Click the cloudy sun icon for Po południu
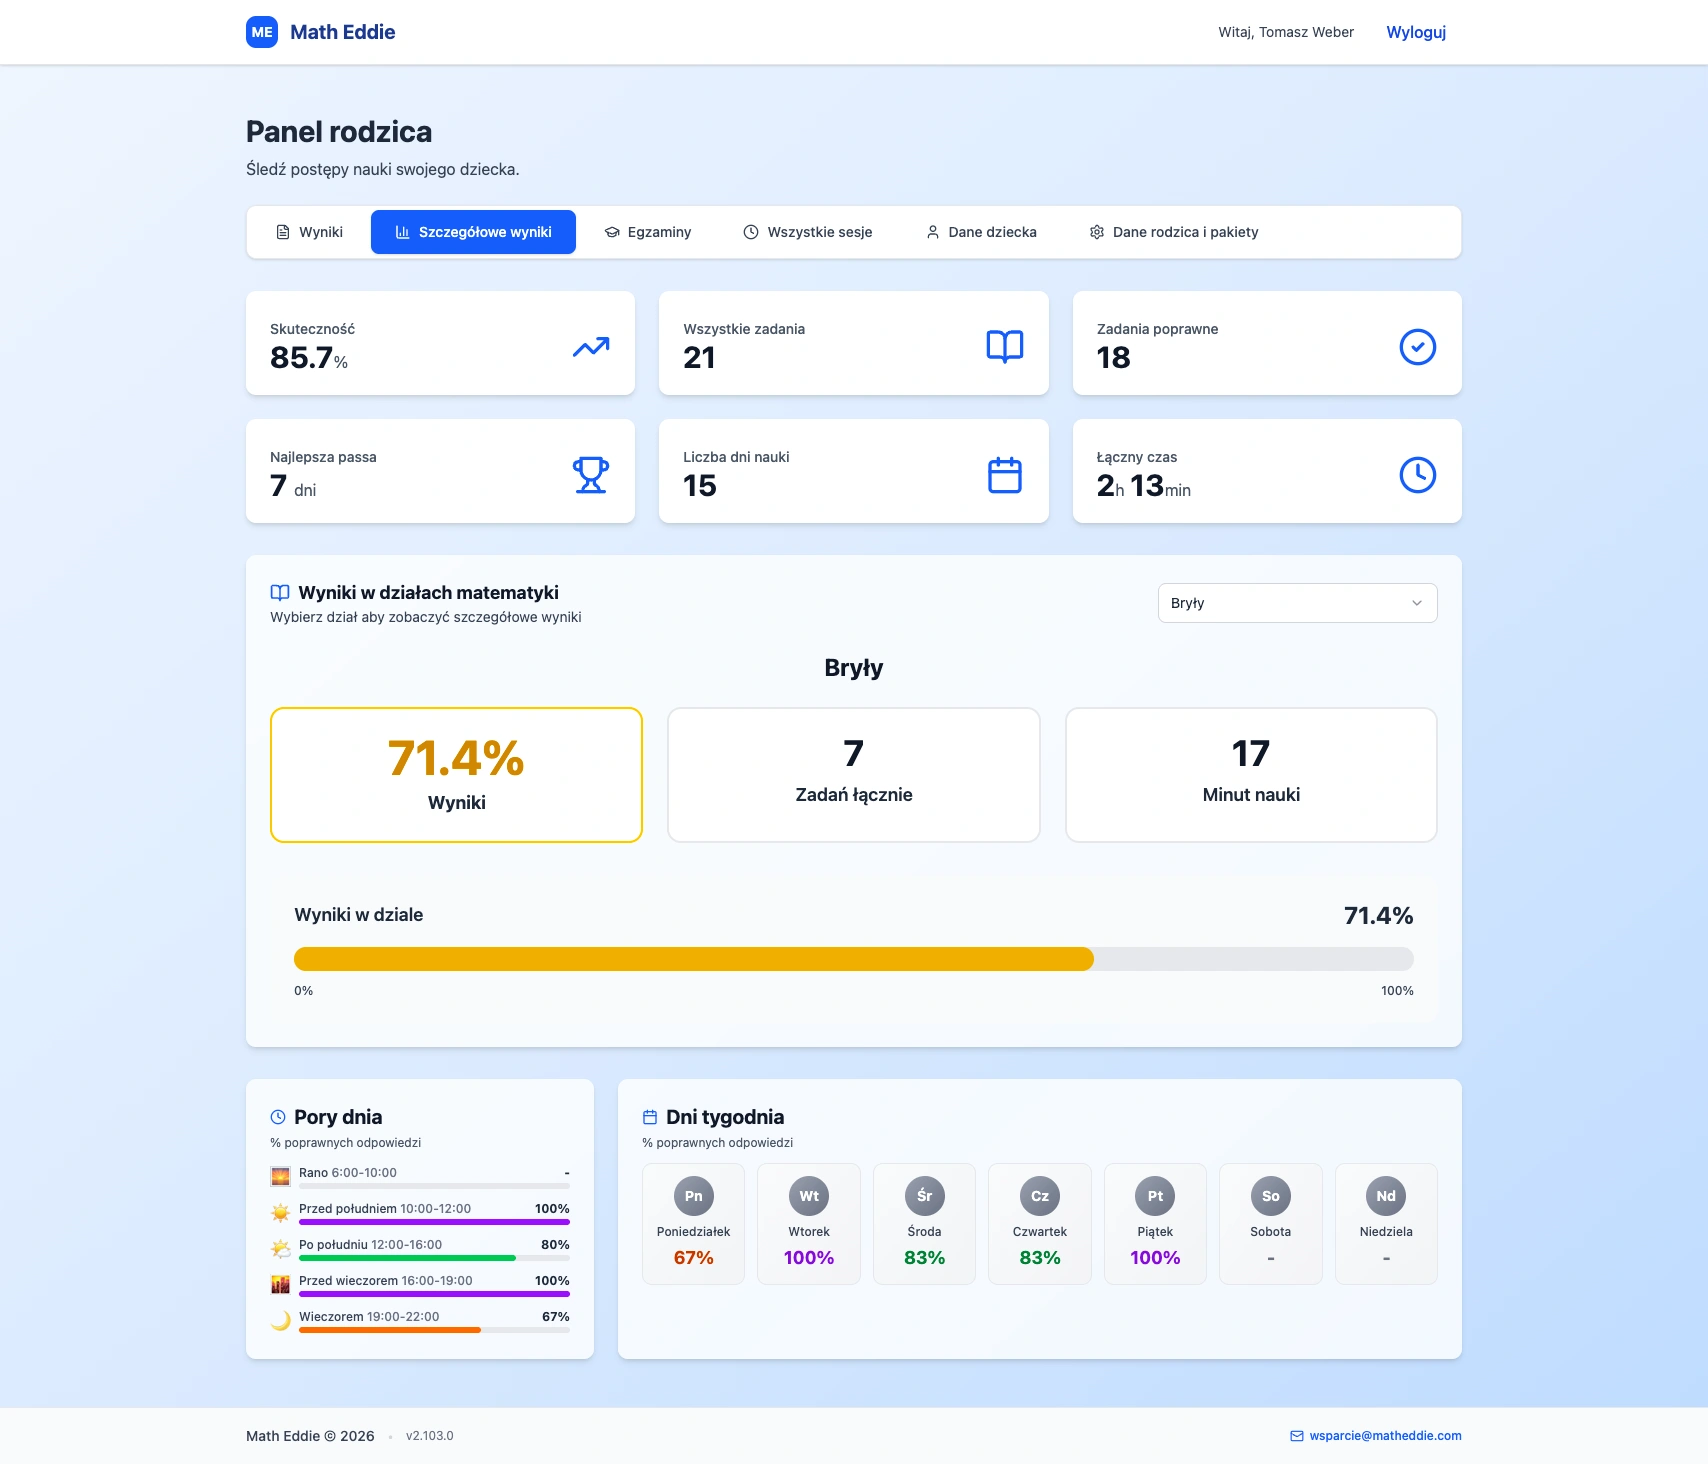This screenshot has width=1708, height=1464. pyautogui.click(x=281, y=1248)
